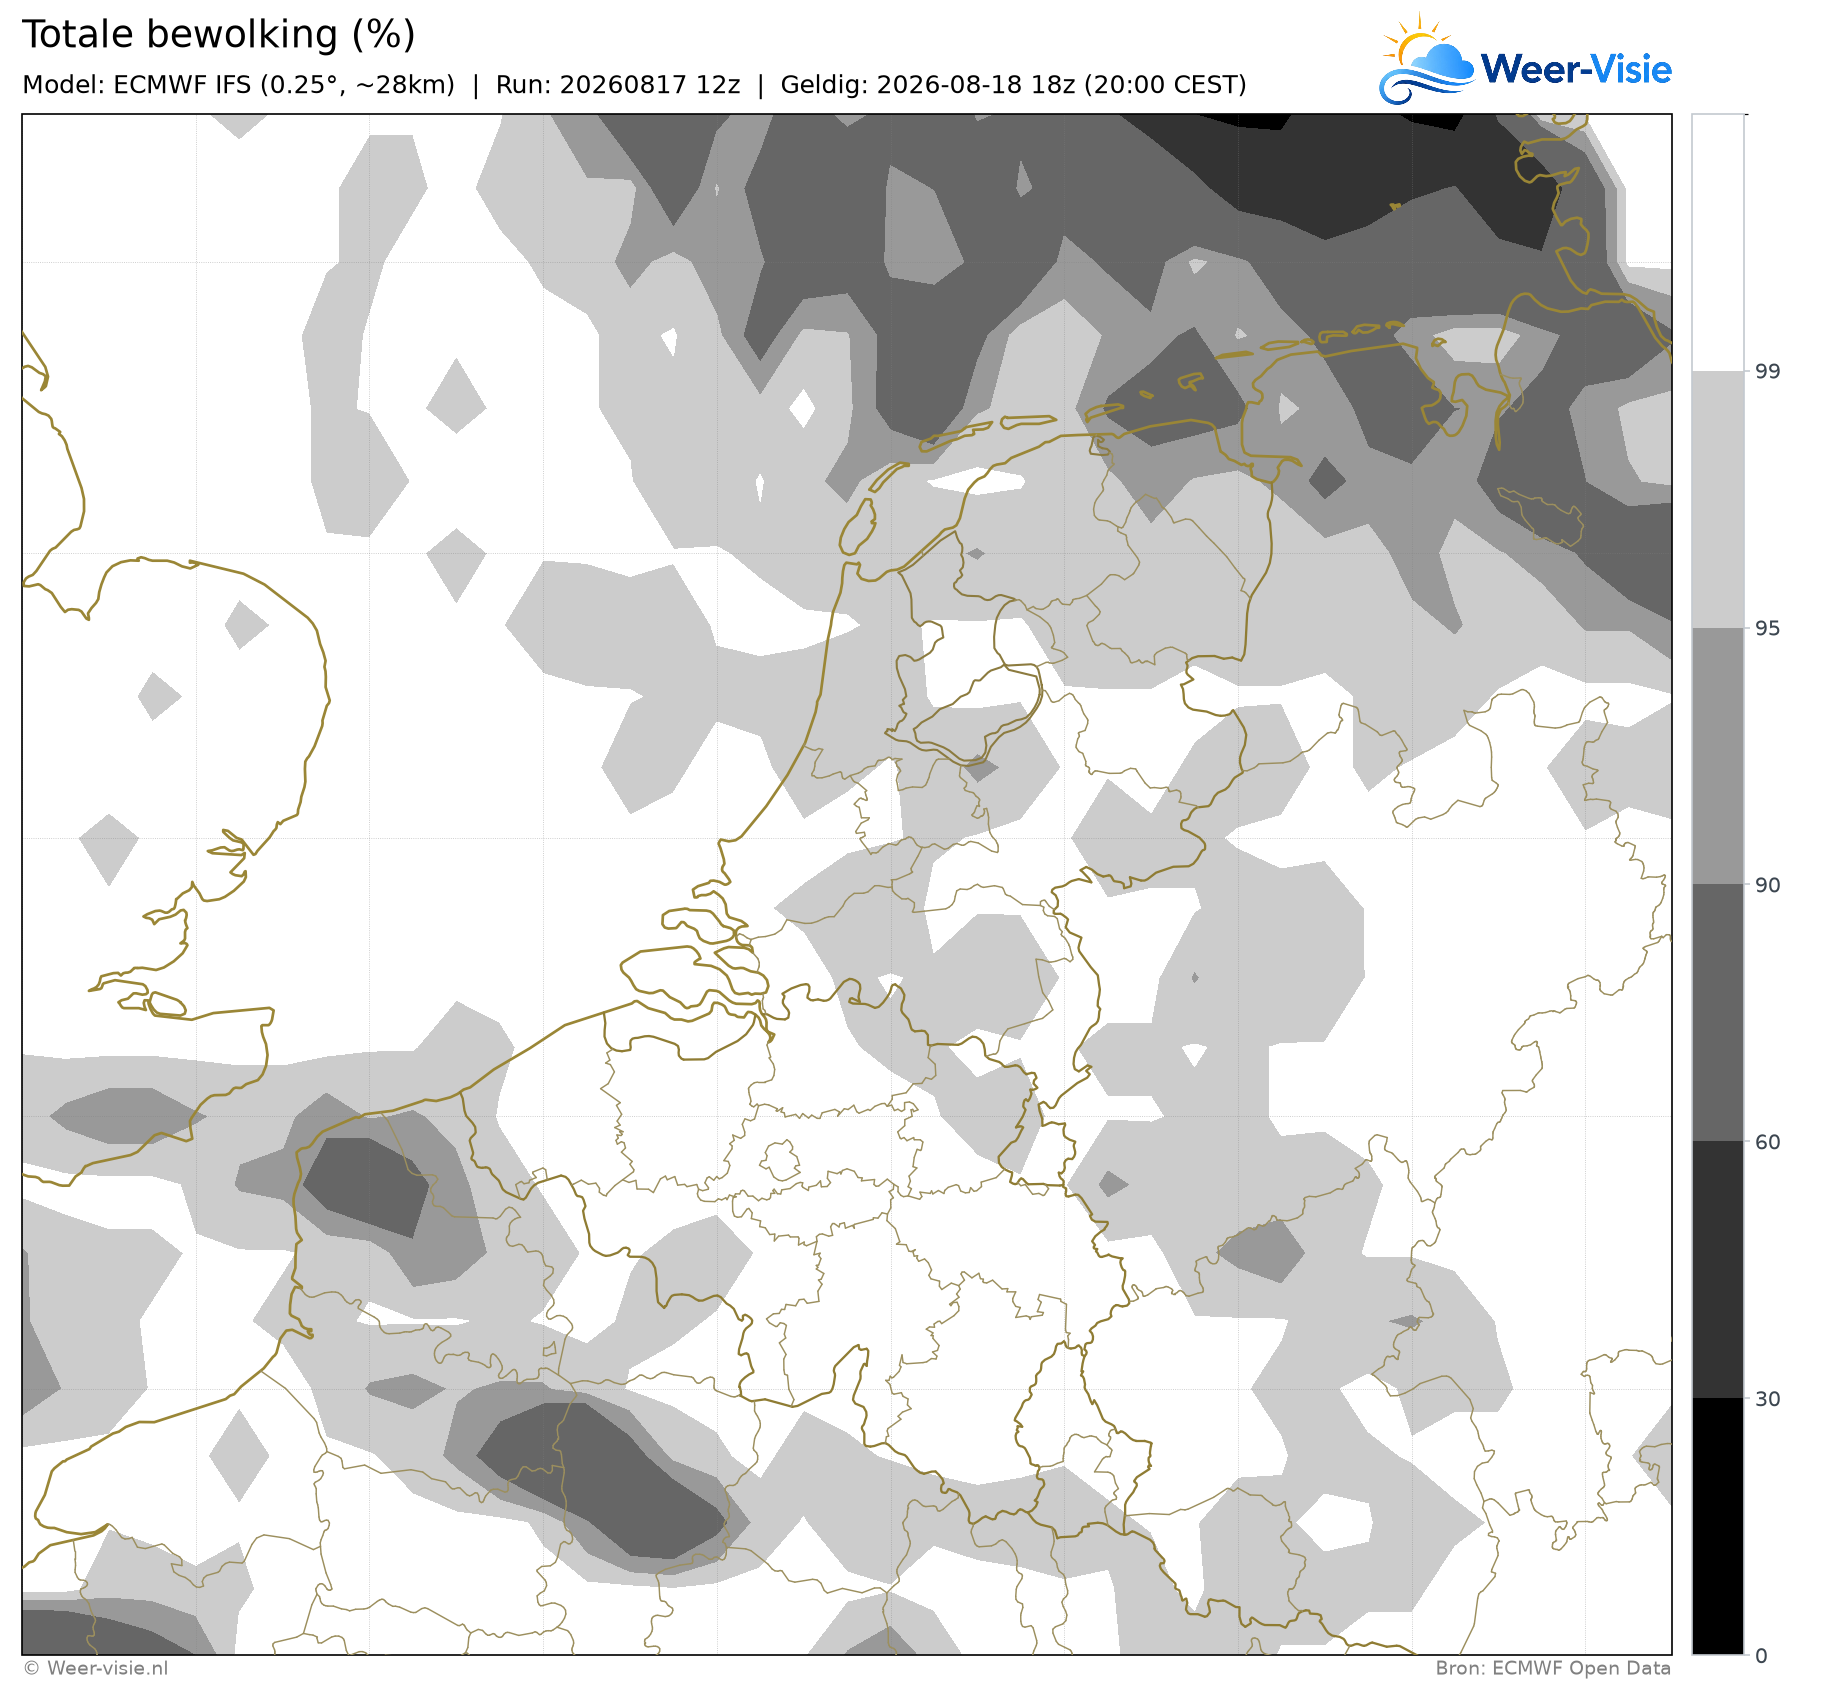Click the black 0-30% colorbar segment
Screen dimensions: 1824x1681
[x=1718, y=1526]
